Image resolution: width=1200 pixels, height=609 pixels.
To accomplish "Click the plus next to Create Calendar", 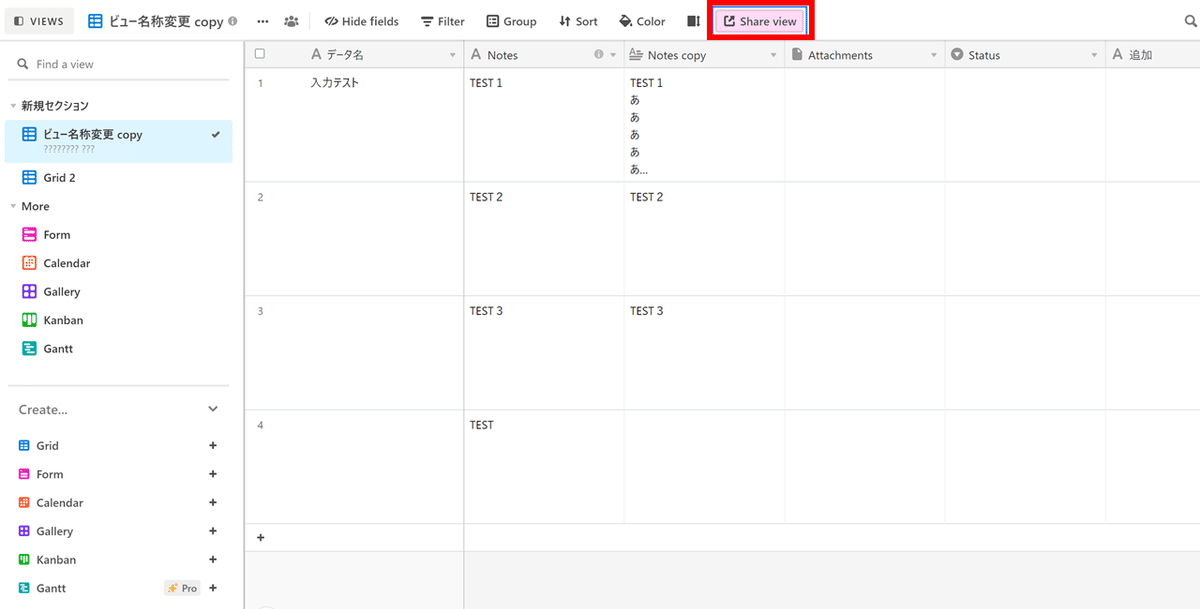I will (212, 503).
